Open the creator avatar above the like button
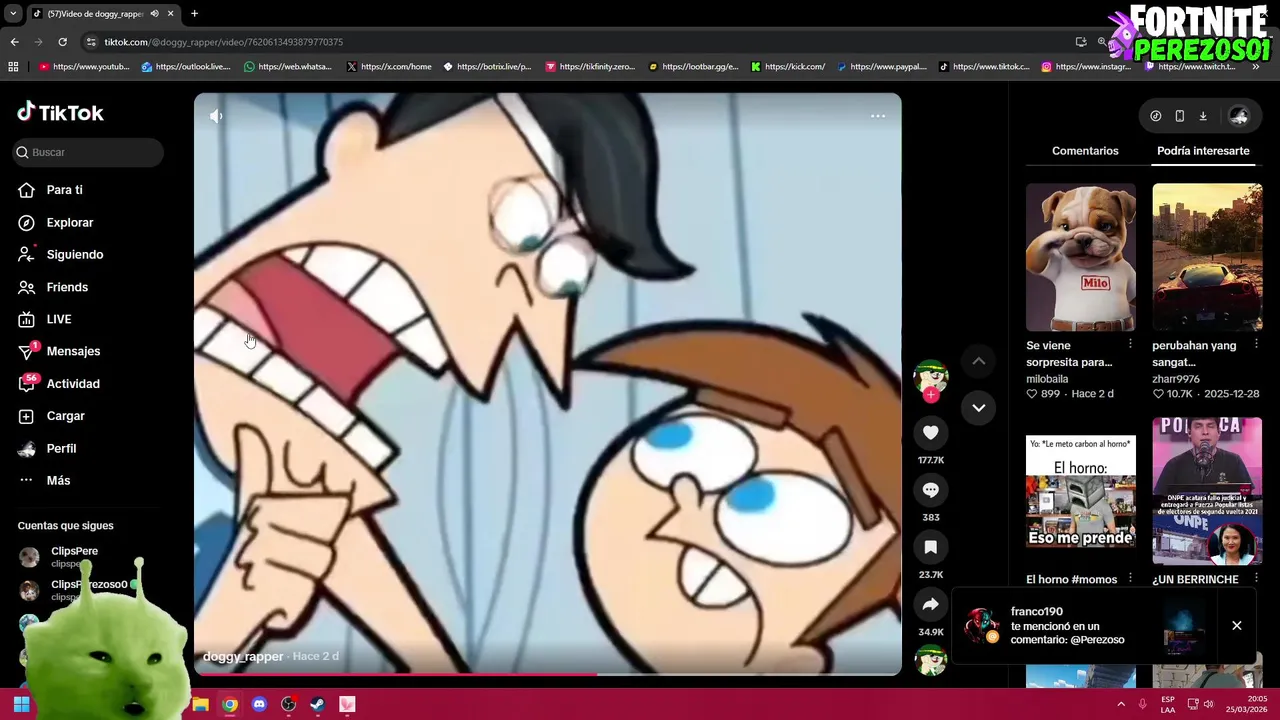1280x720 pixels. click(x=931, y=376)
